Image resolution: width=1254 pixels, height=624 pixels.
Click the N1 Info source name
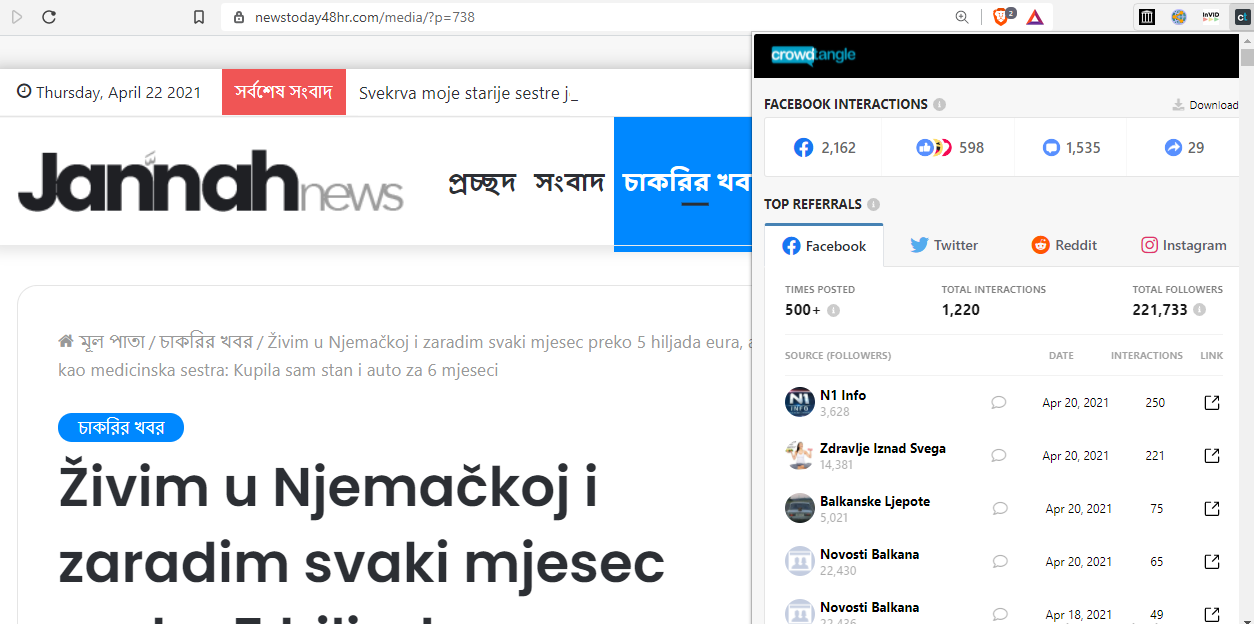(x=843, y=395)
